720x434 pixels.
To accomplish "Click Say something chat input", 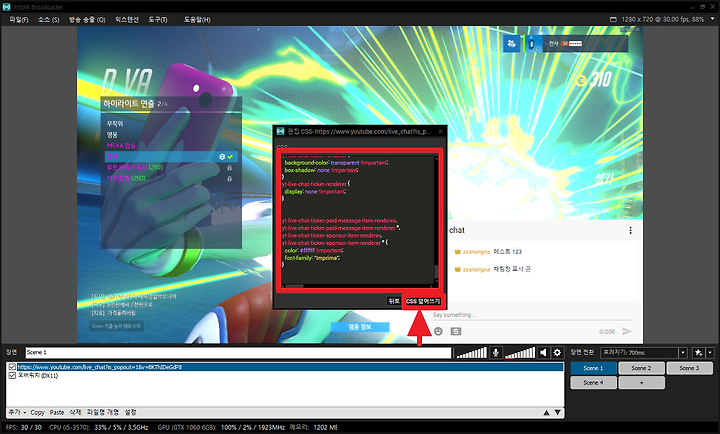I will click(x=532, y=315).
